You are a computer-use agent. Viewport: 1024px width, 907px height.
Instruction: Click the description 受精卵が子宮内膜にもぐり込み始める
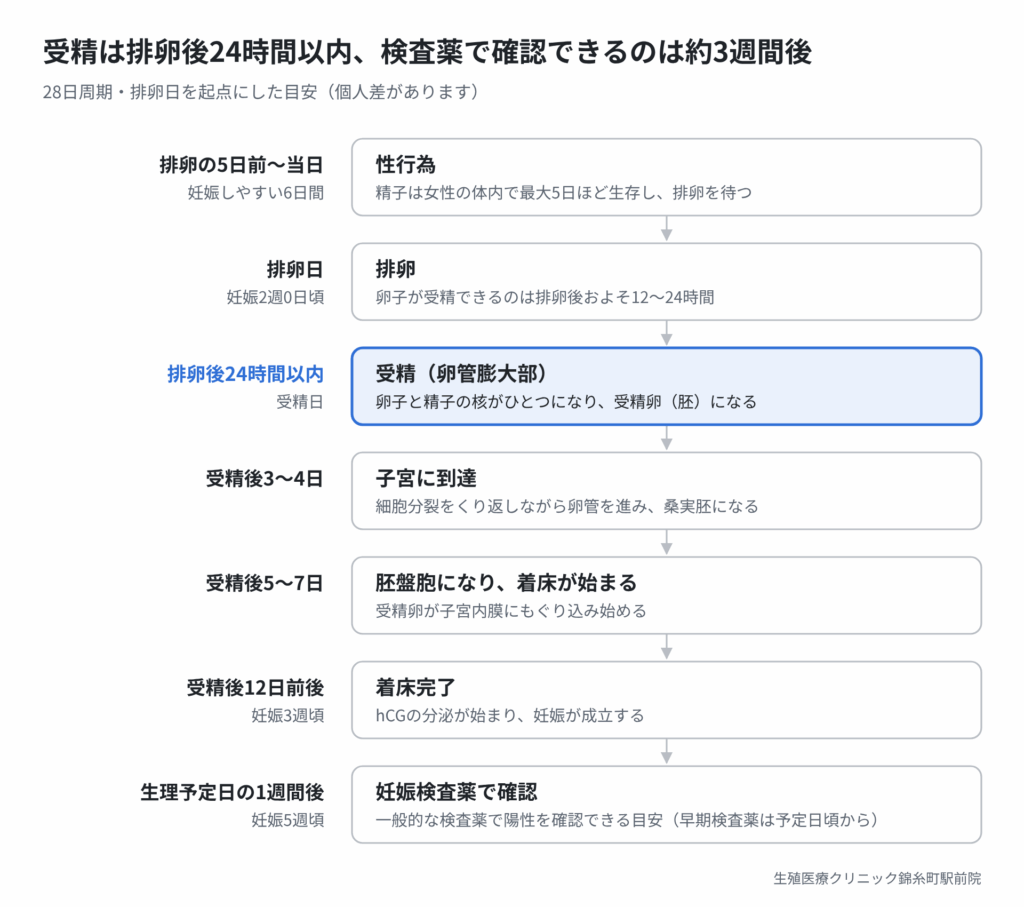click(x=511, y=611)
